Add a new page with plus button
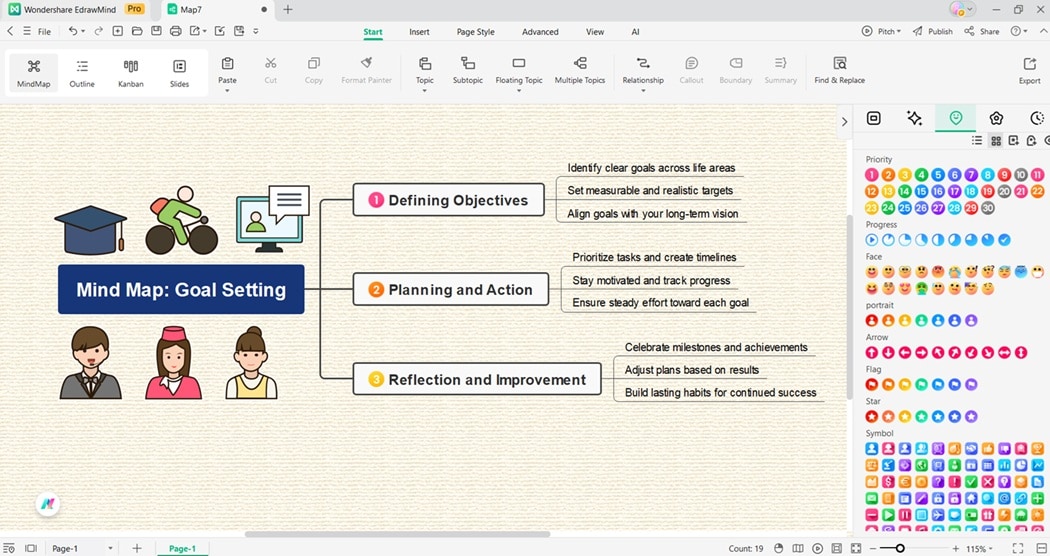The image size is (1050, 556). click(137, 548)
